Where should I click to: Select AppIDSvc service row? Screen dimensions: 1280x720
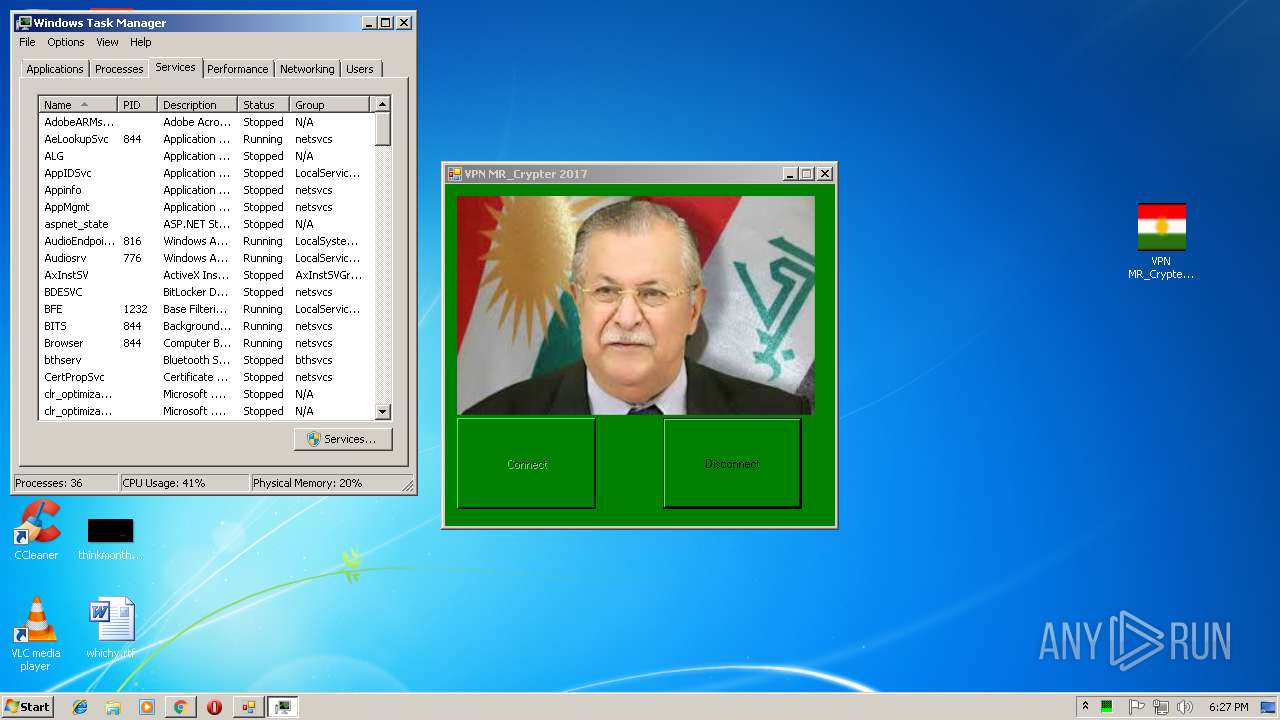coord(206,173)
